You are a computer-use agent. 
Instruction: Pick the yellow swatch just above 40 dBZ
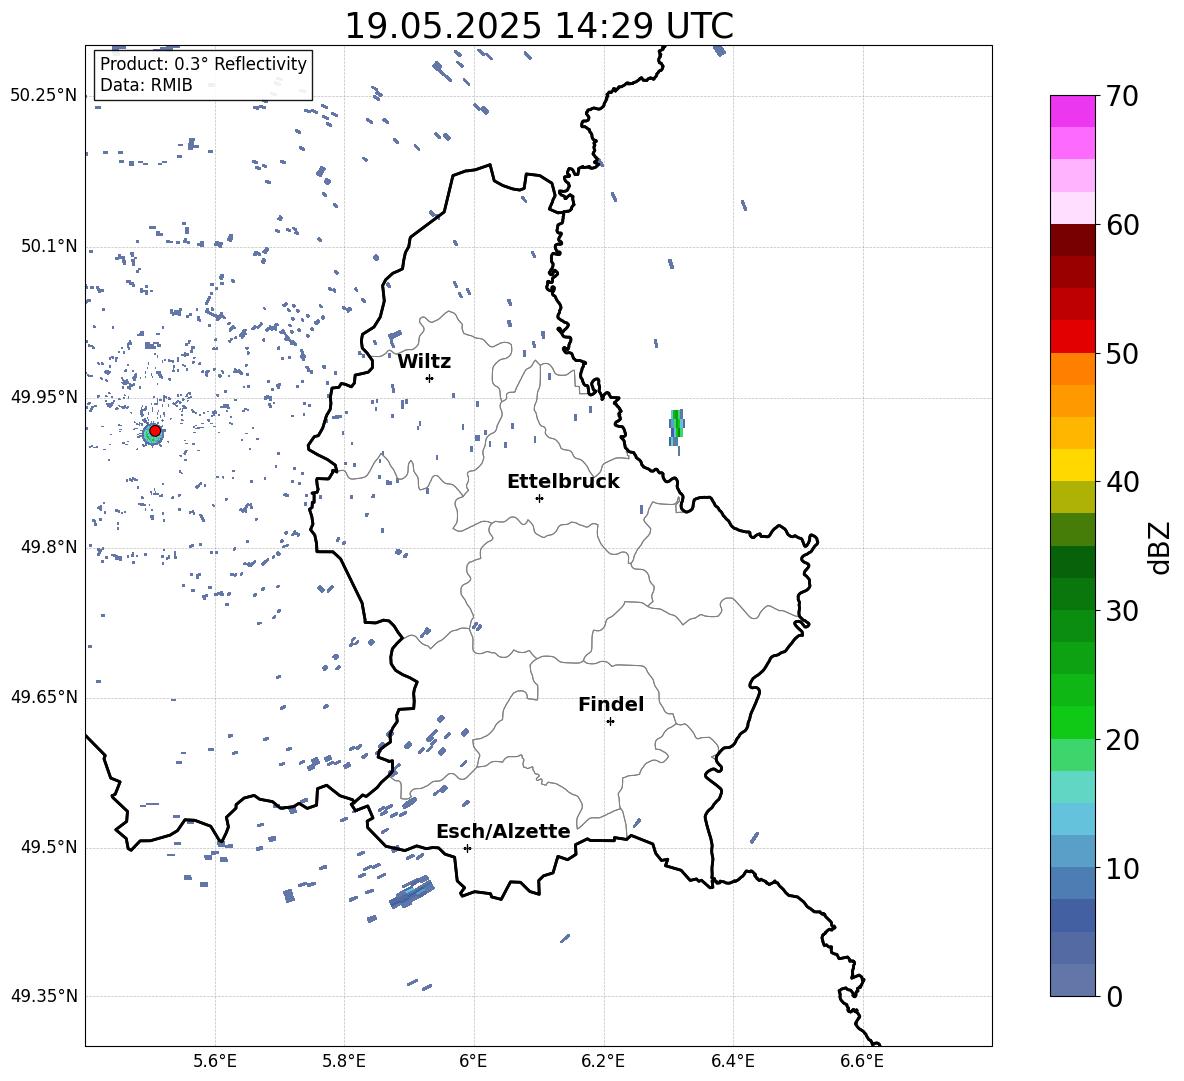(x=1073, y=465)
